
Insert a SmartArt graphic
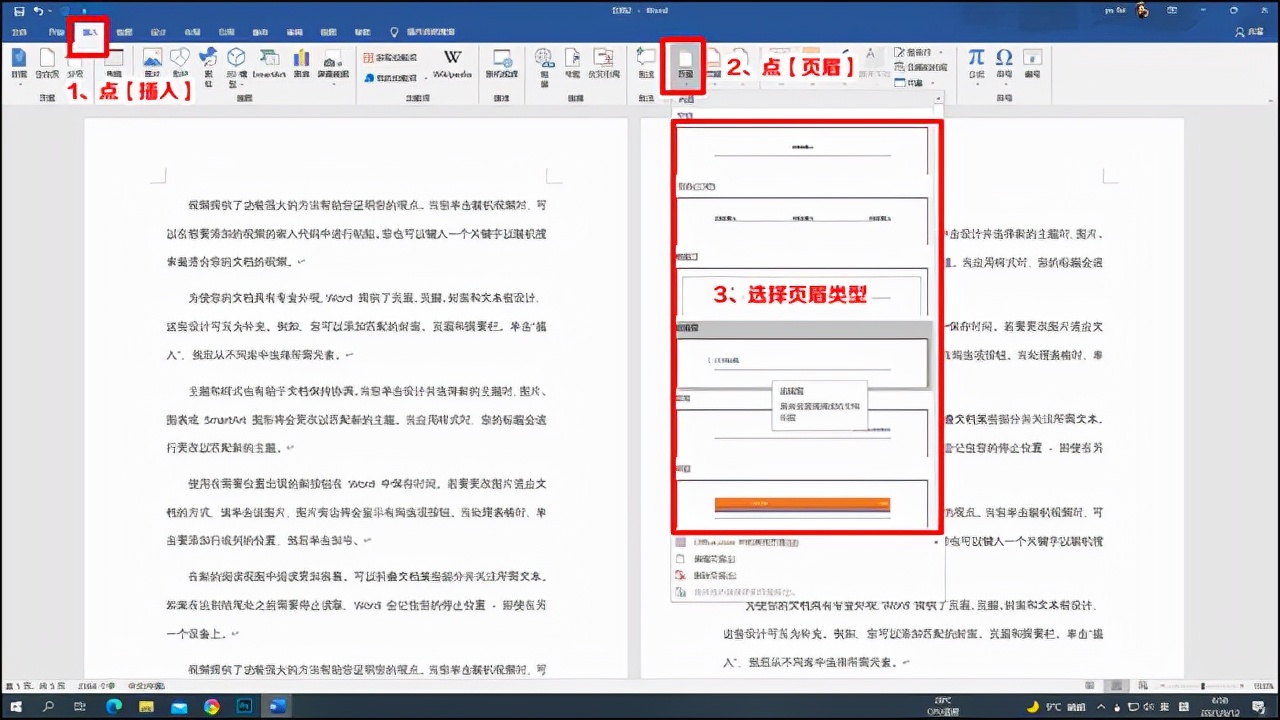pyautogui.click(x=270, y=62)
